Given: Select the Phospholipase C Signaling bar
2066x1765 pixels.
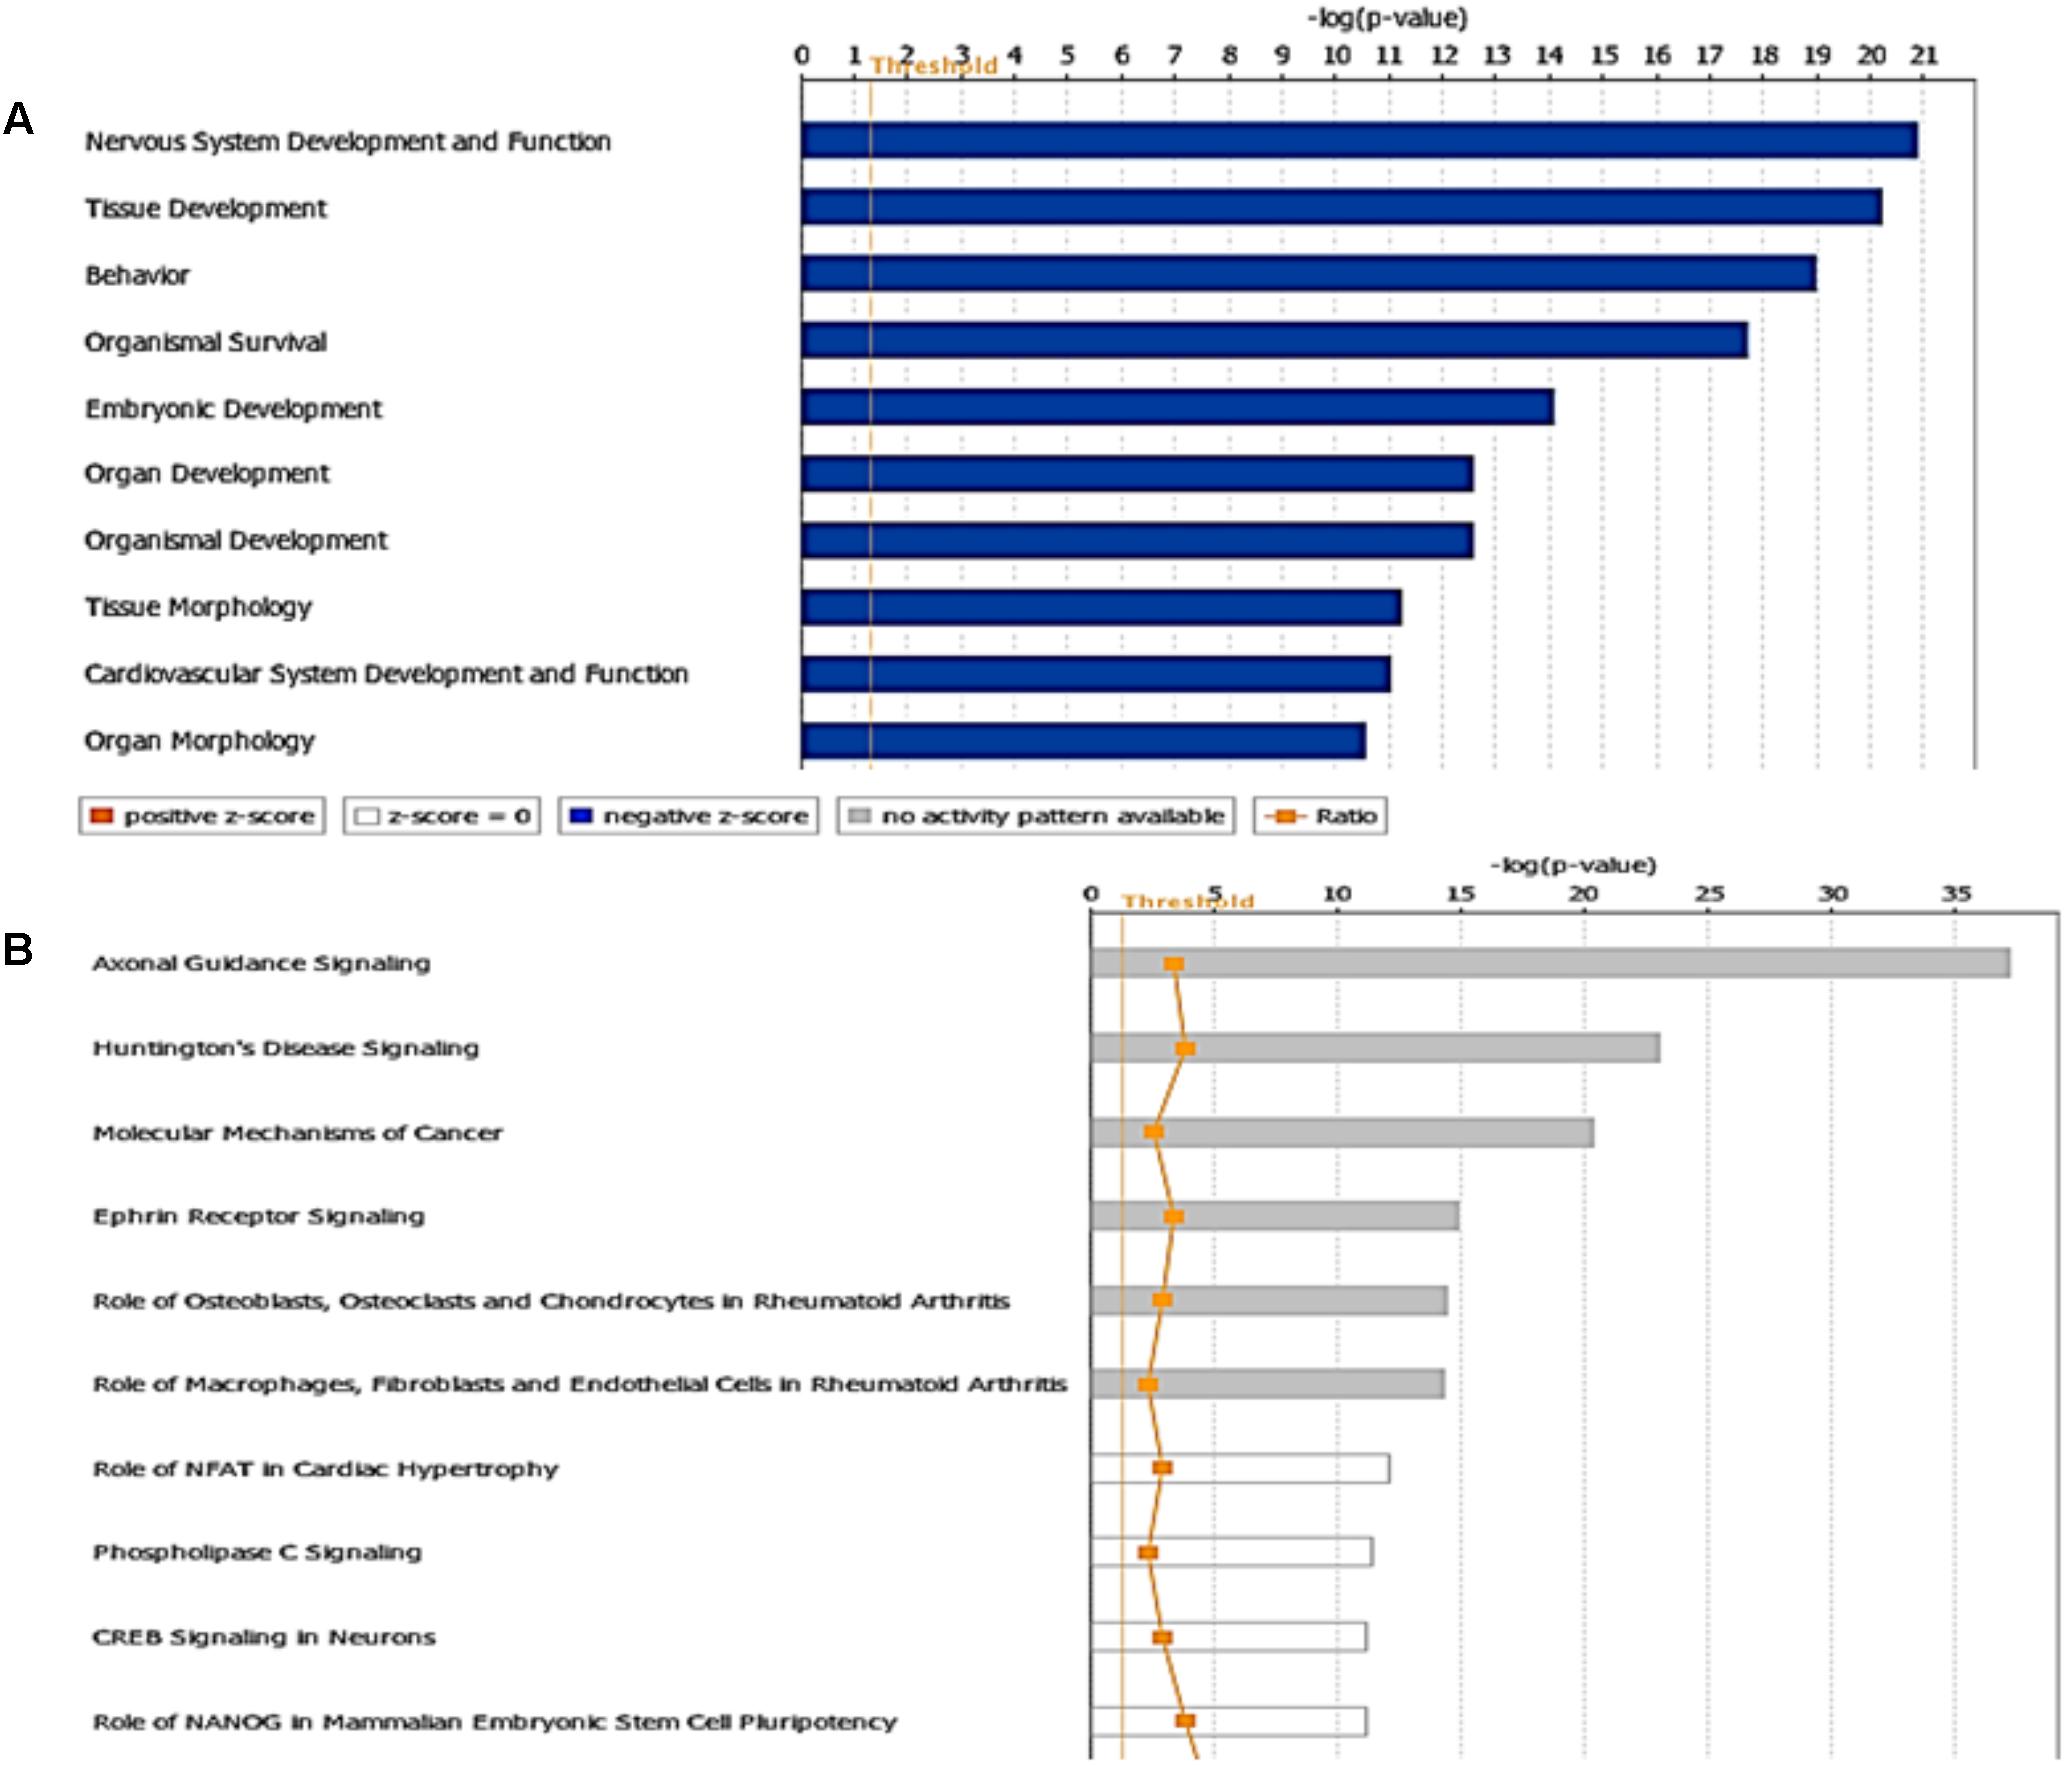Looking at the screenshot, I should (x=1232, y=1552).
